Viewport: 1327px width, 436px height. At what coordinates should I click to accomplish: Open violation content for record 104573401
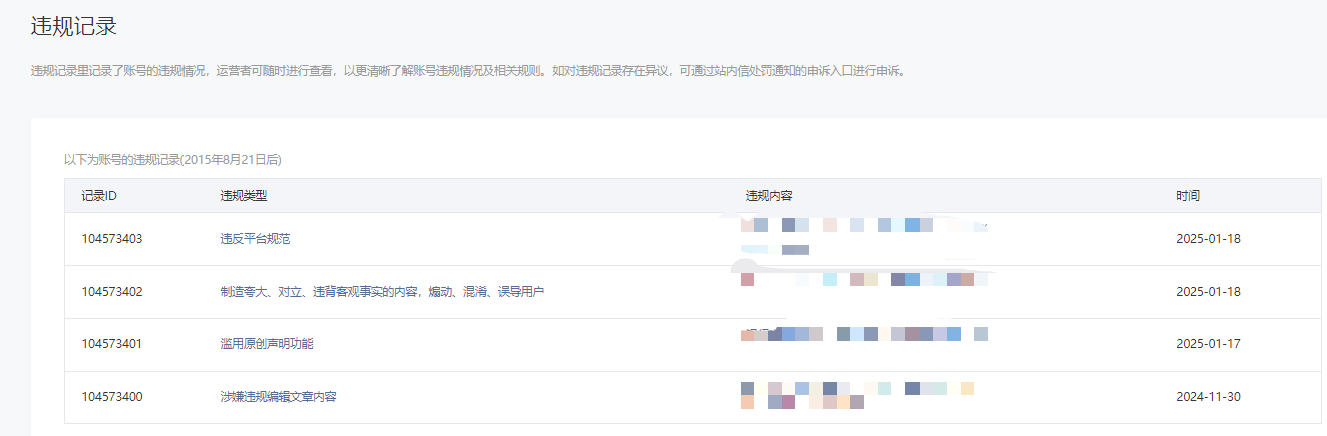[x=864, y=334]
